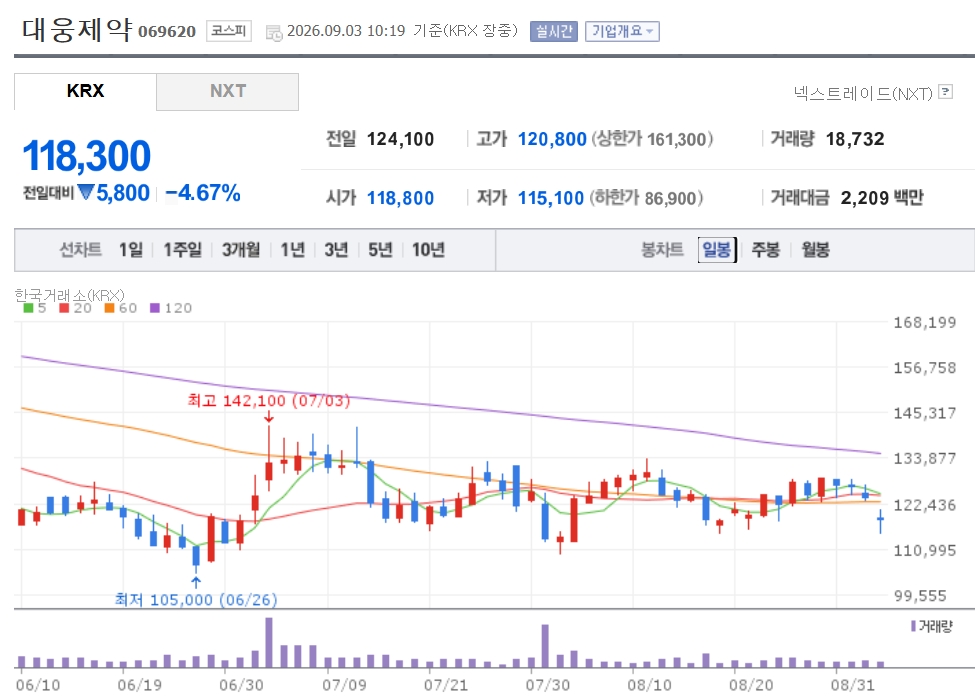Image resolution: width=975 pixels, height=698 pixels.
Task: Click the NXT help question-mark icon
Action: [945, 92]
